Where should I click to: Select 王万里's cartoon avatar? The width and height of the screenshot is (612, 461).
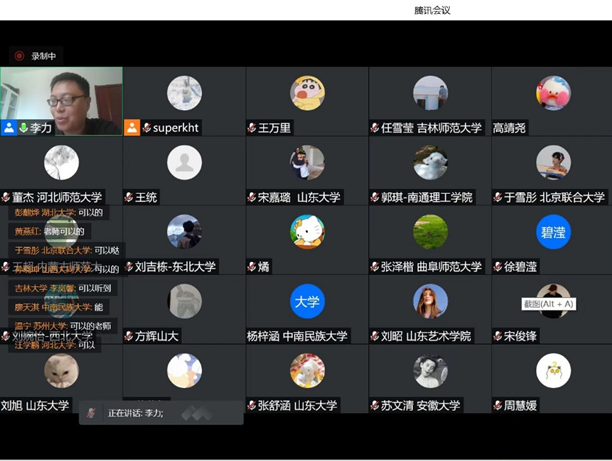307,93
